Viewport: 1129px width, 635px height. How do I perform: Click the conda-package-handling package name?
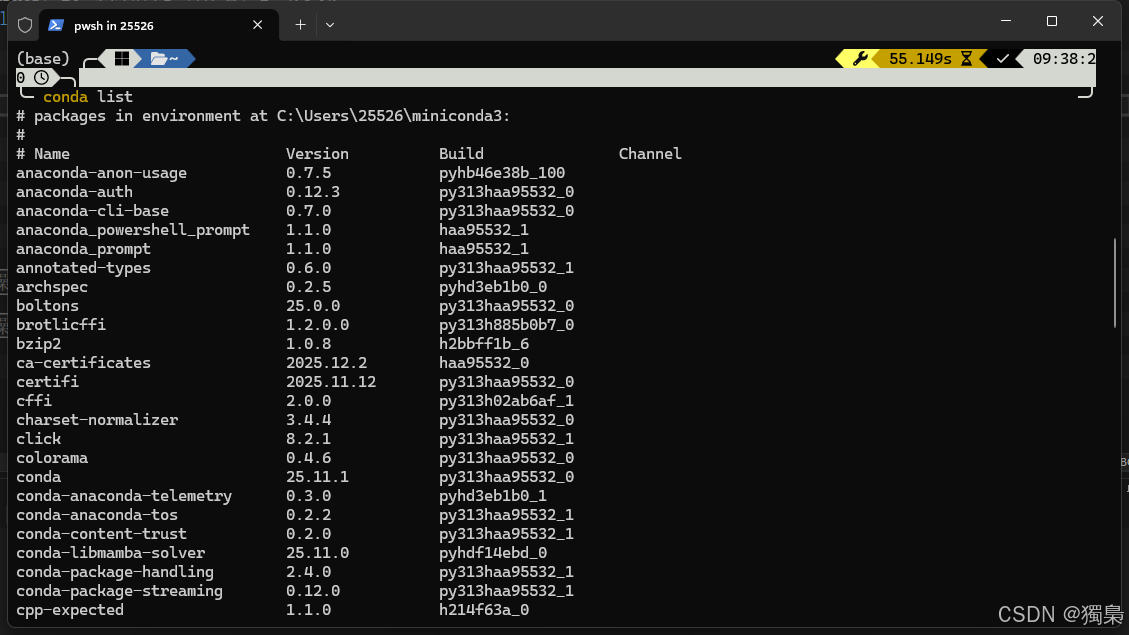pos(115,572)
